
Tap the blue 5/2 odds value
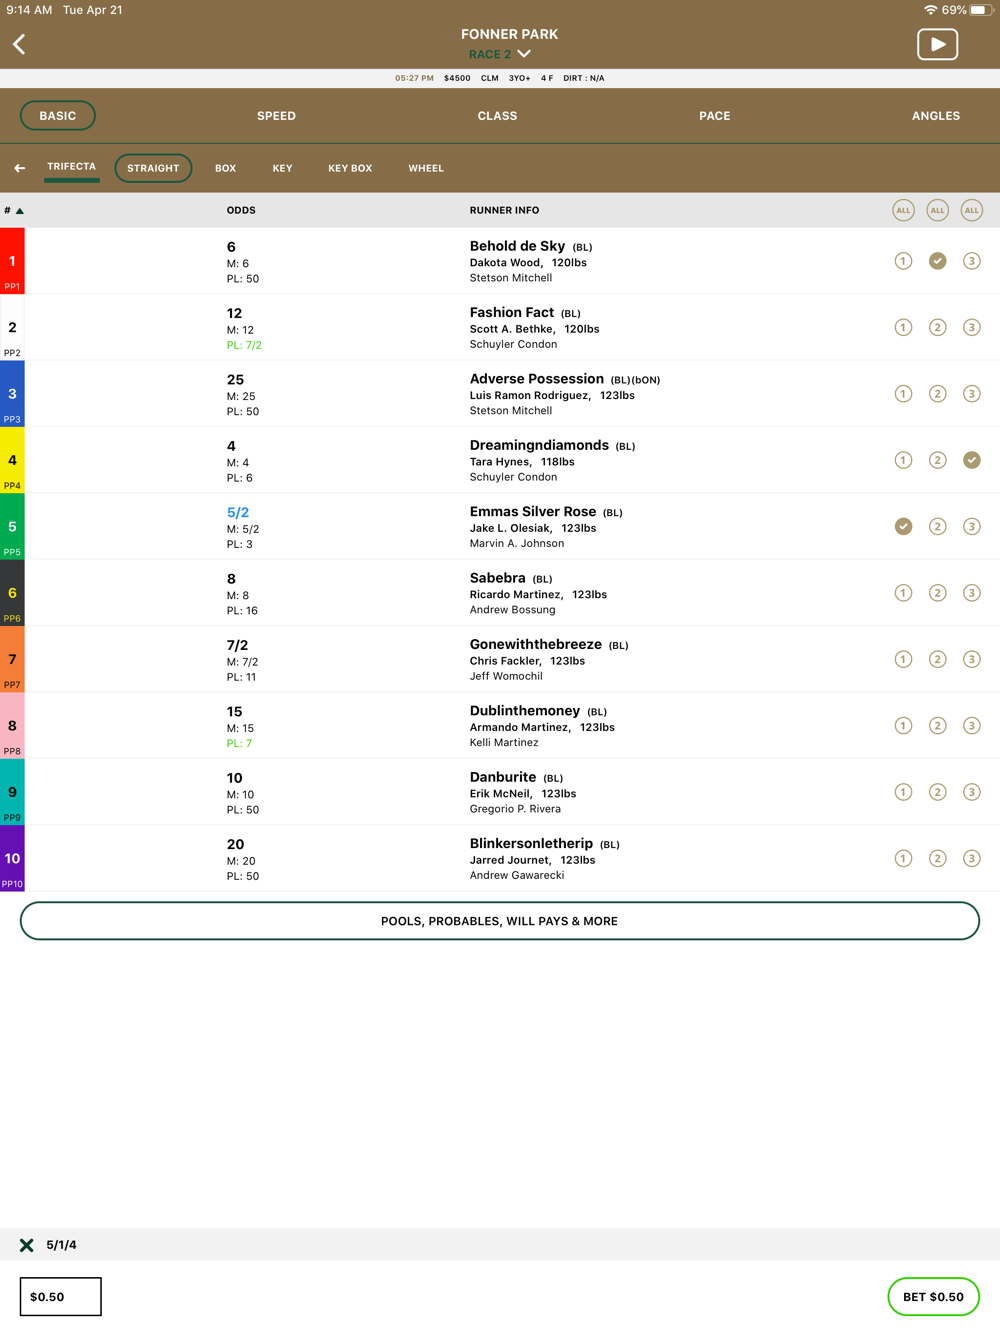pos(238,512)
